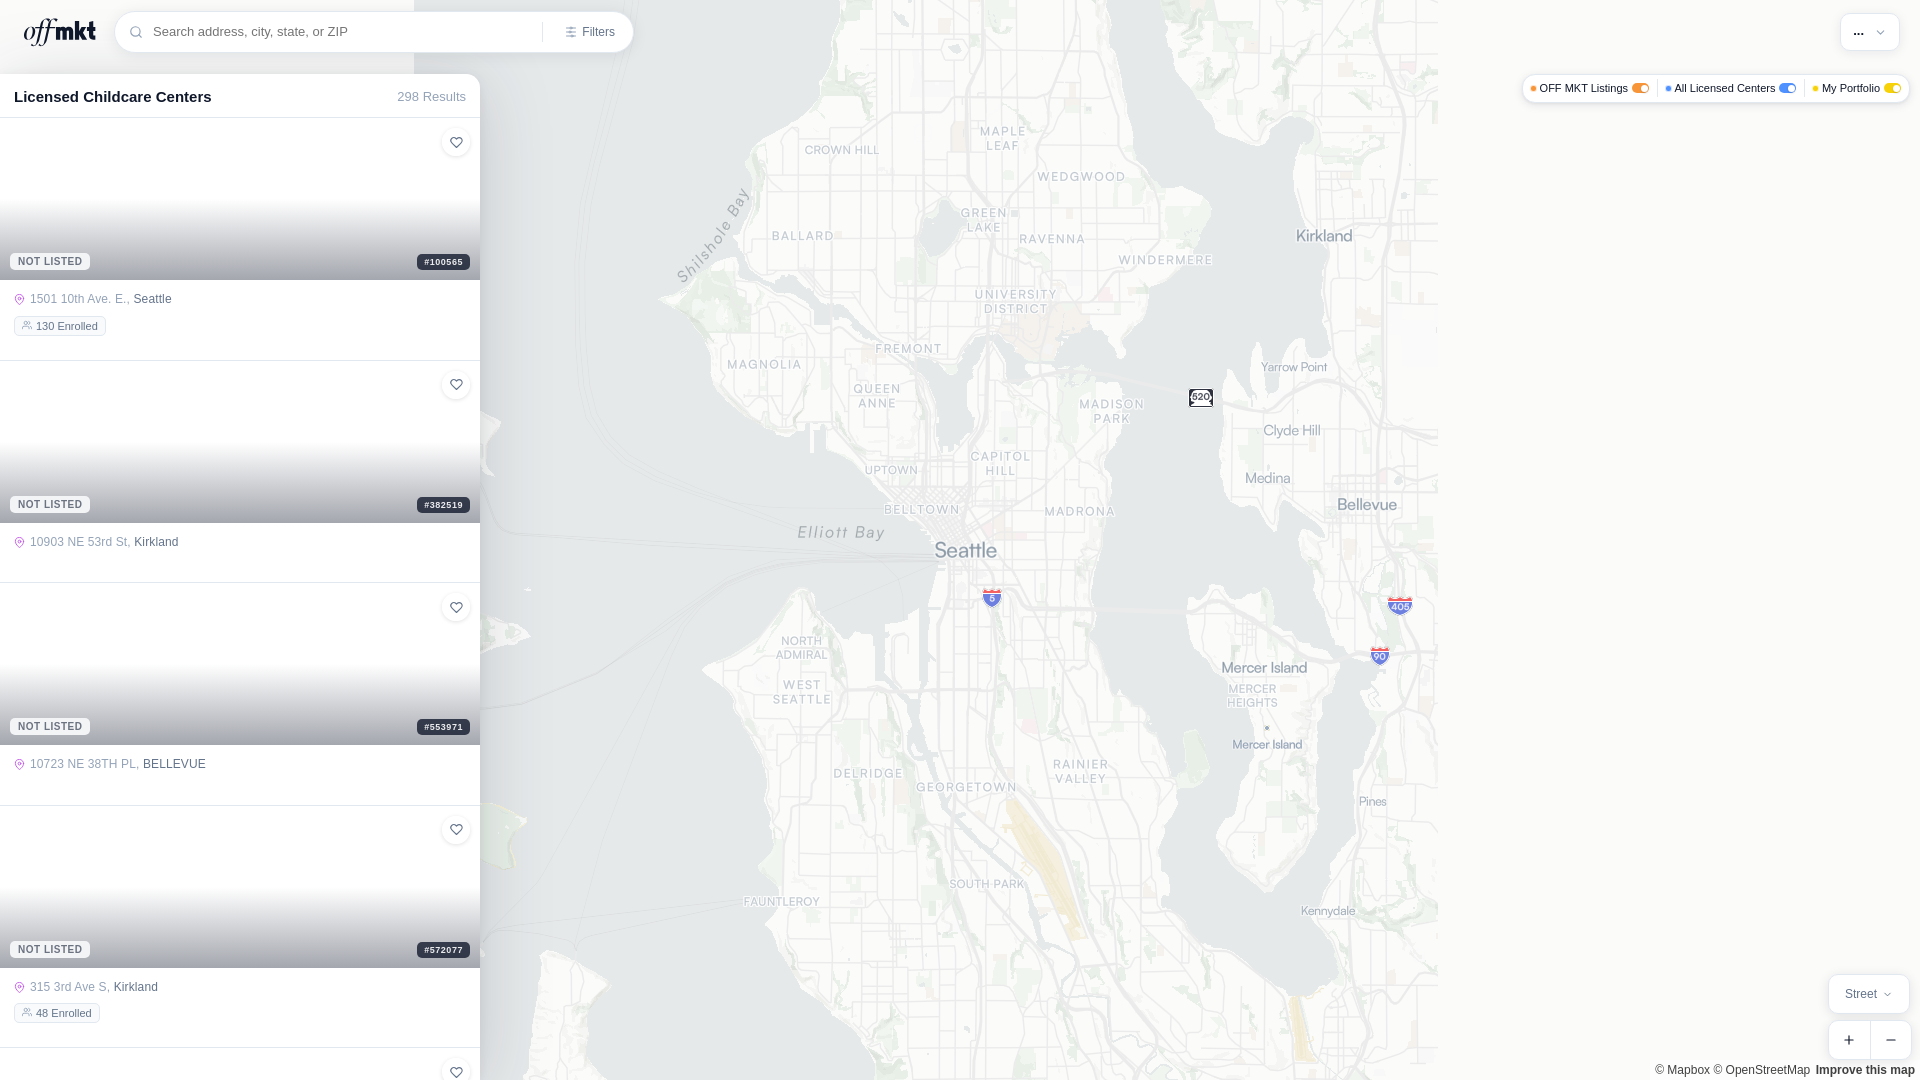1920x1080 pixels.
Task: Favorite the 10723 NE 38TH PL listing
Action: click(456, 607)
